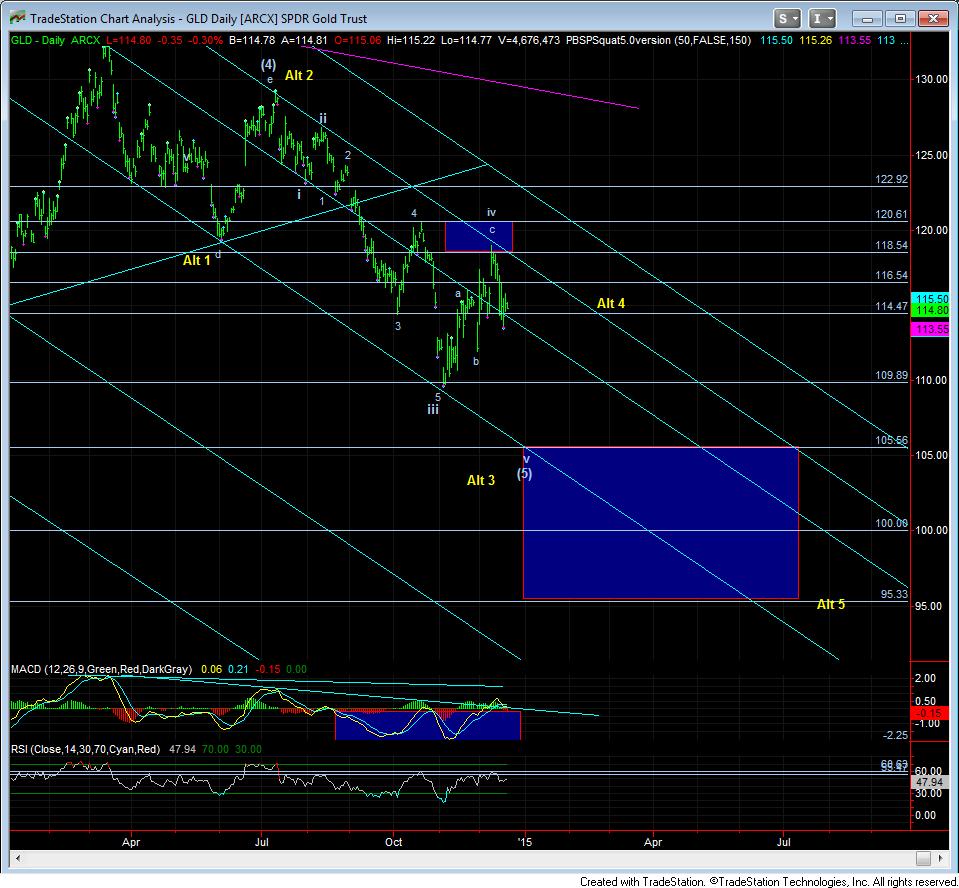The width and height of the screenshot is (959, 888).
Task: Select the small blue rectangle under wave iv
Action: coord(478,237)
